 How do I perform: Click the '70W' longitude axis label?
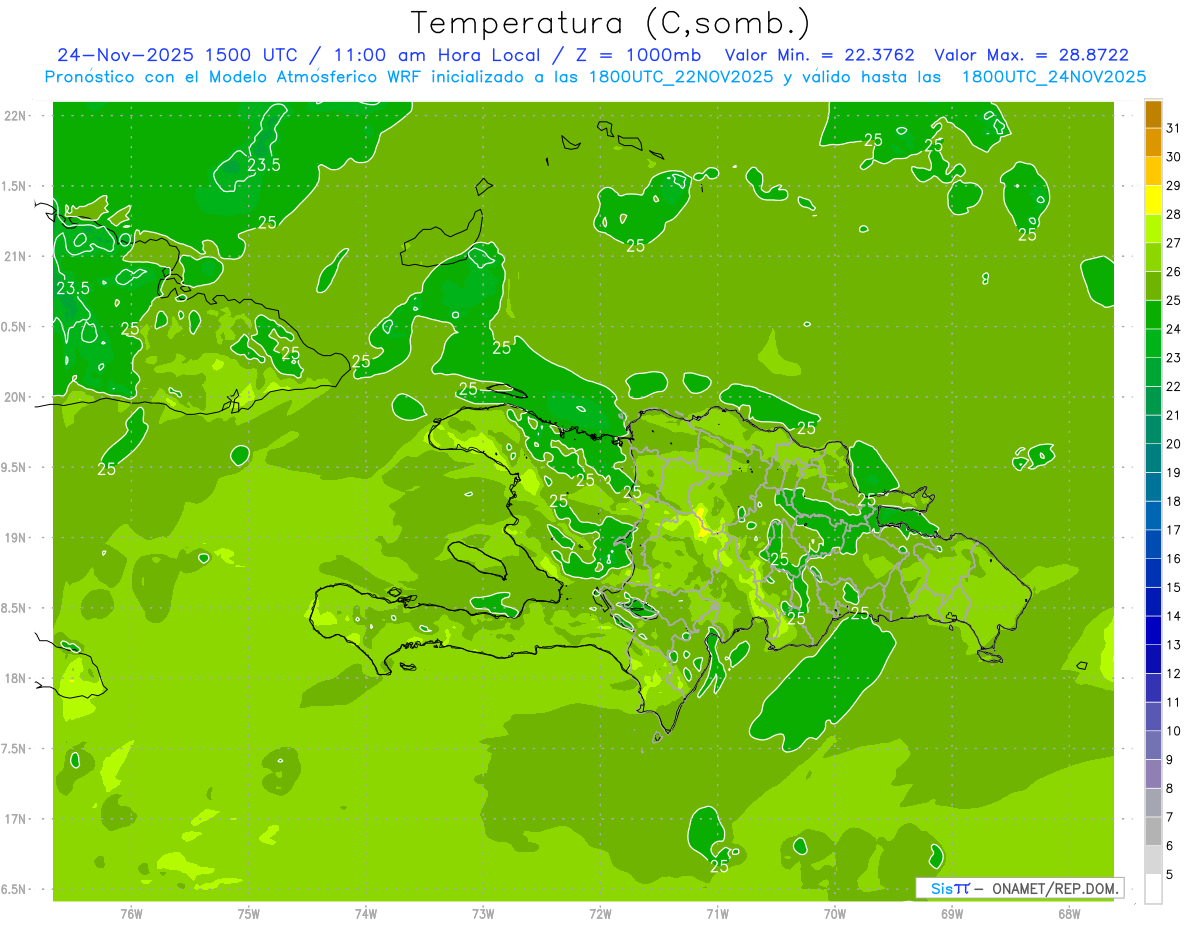click(x=835, y=913)
